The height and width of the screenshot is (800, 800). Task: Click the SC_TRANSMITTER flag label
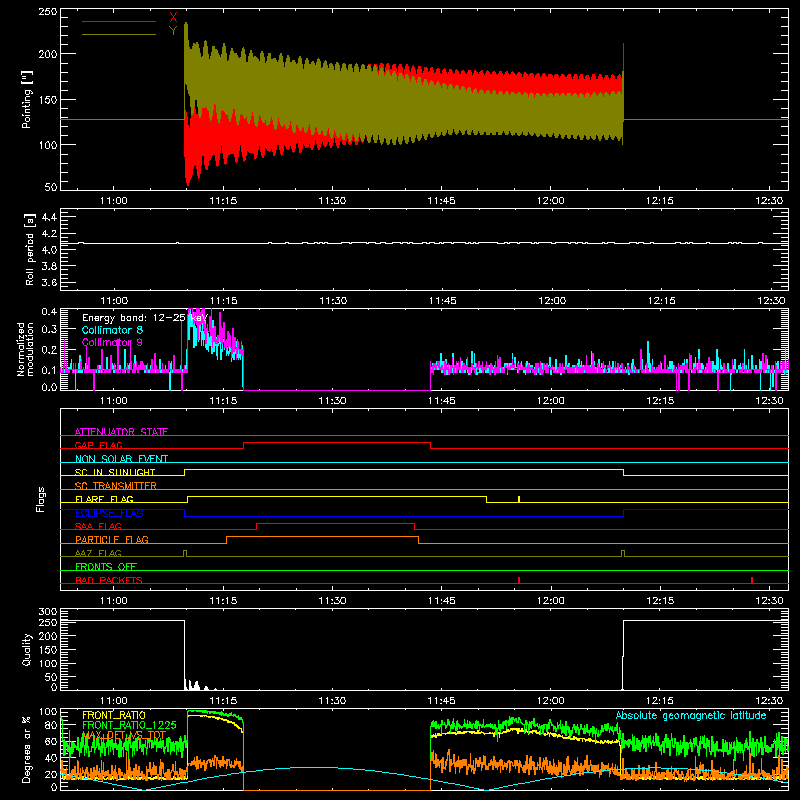(x=115, y=485)
